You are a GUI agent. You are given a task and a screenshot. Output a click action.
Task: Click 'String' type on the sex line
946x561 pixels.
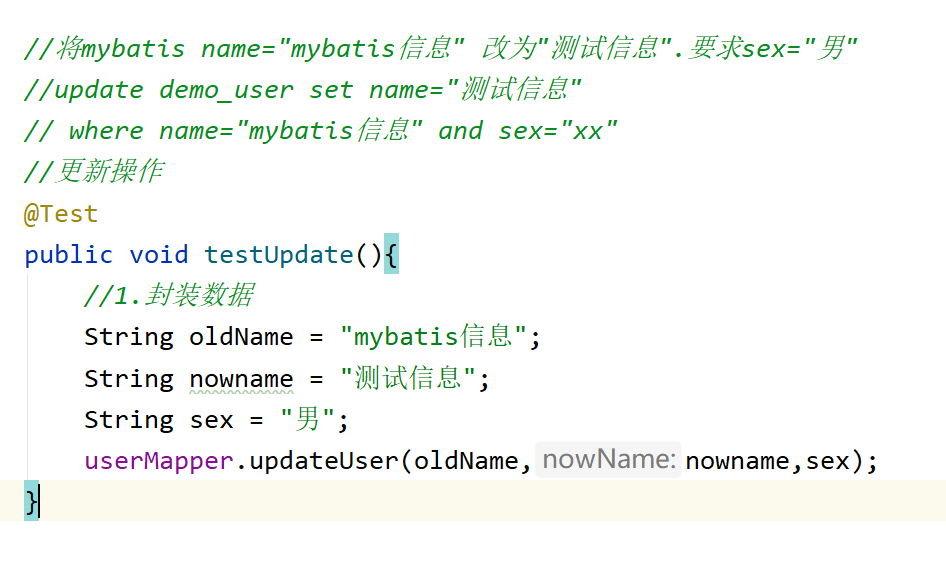129,420
